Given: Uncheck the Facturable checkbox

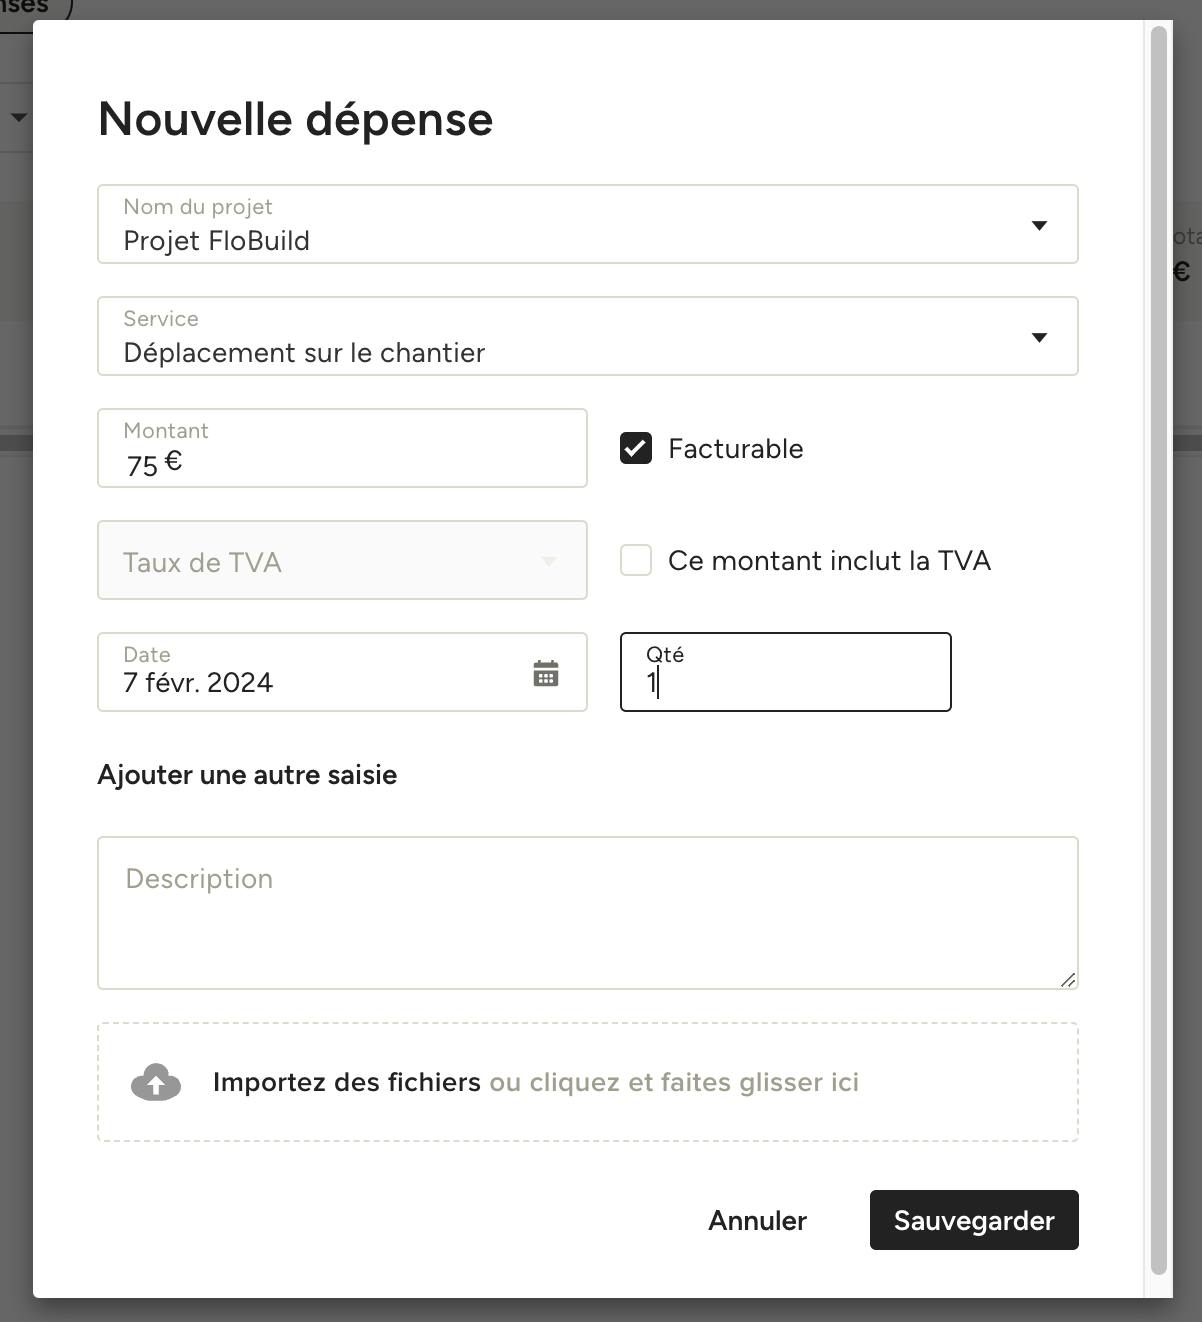Looking at the screenshot, I should tap(636, 448).
